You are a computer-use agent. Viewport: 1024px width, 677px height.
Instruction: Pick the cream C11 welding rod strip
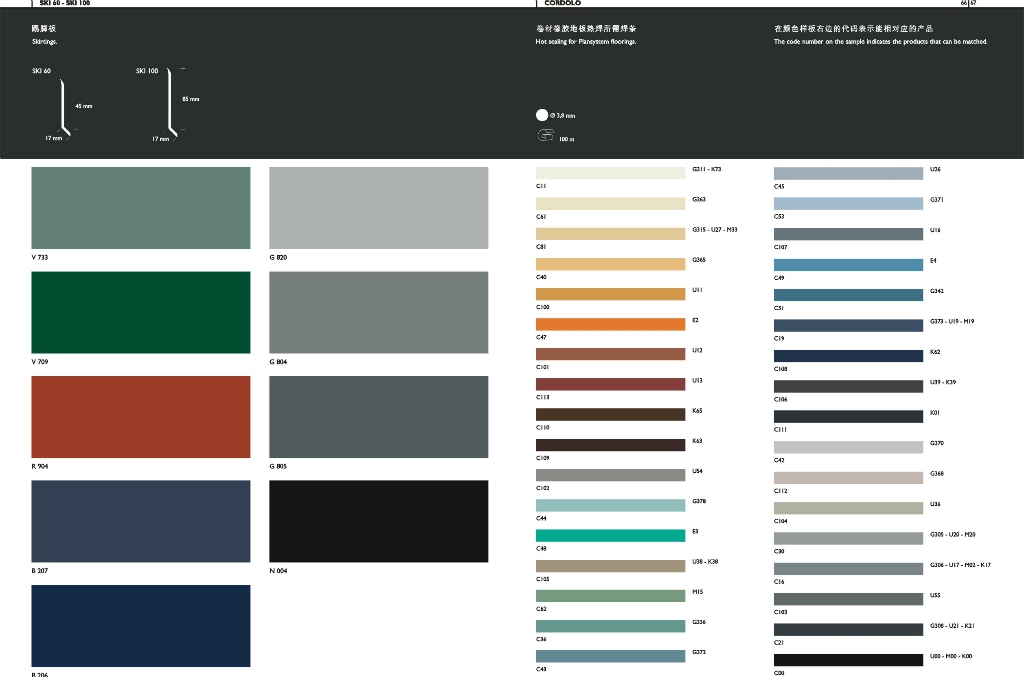coord(610,173)
